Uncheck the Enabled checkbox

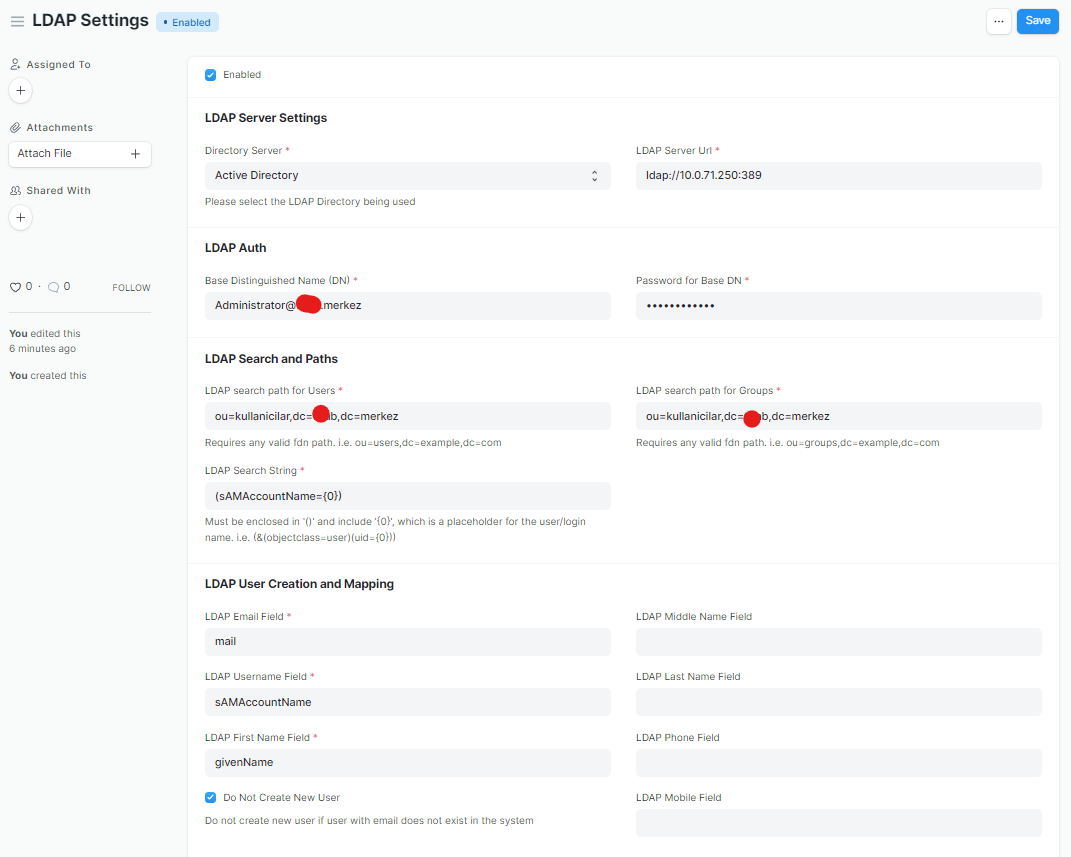coord(210,74)
